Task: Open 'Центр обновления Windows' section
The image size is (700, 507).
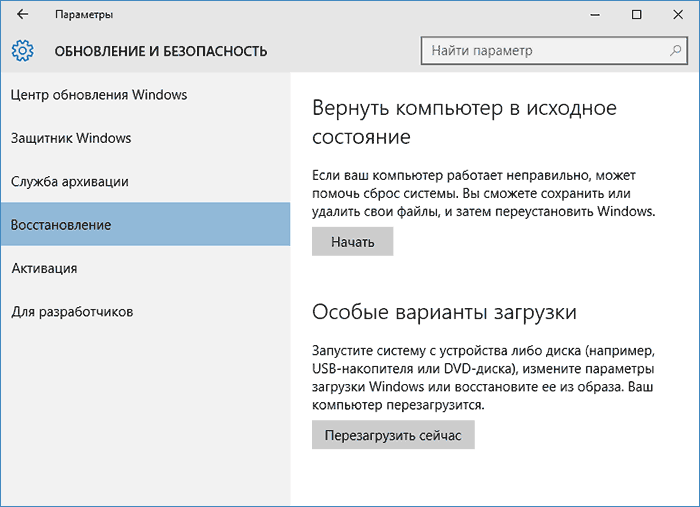Action: [x=99, y=95]
